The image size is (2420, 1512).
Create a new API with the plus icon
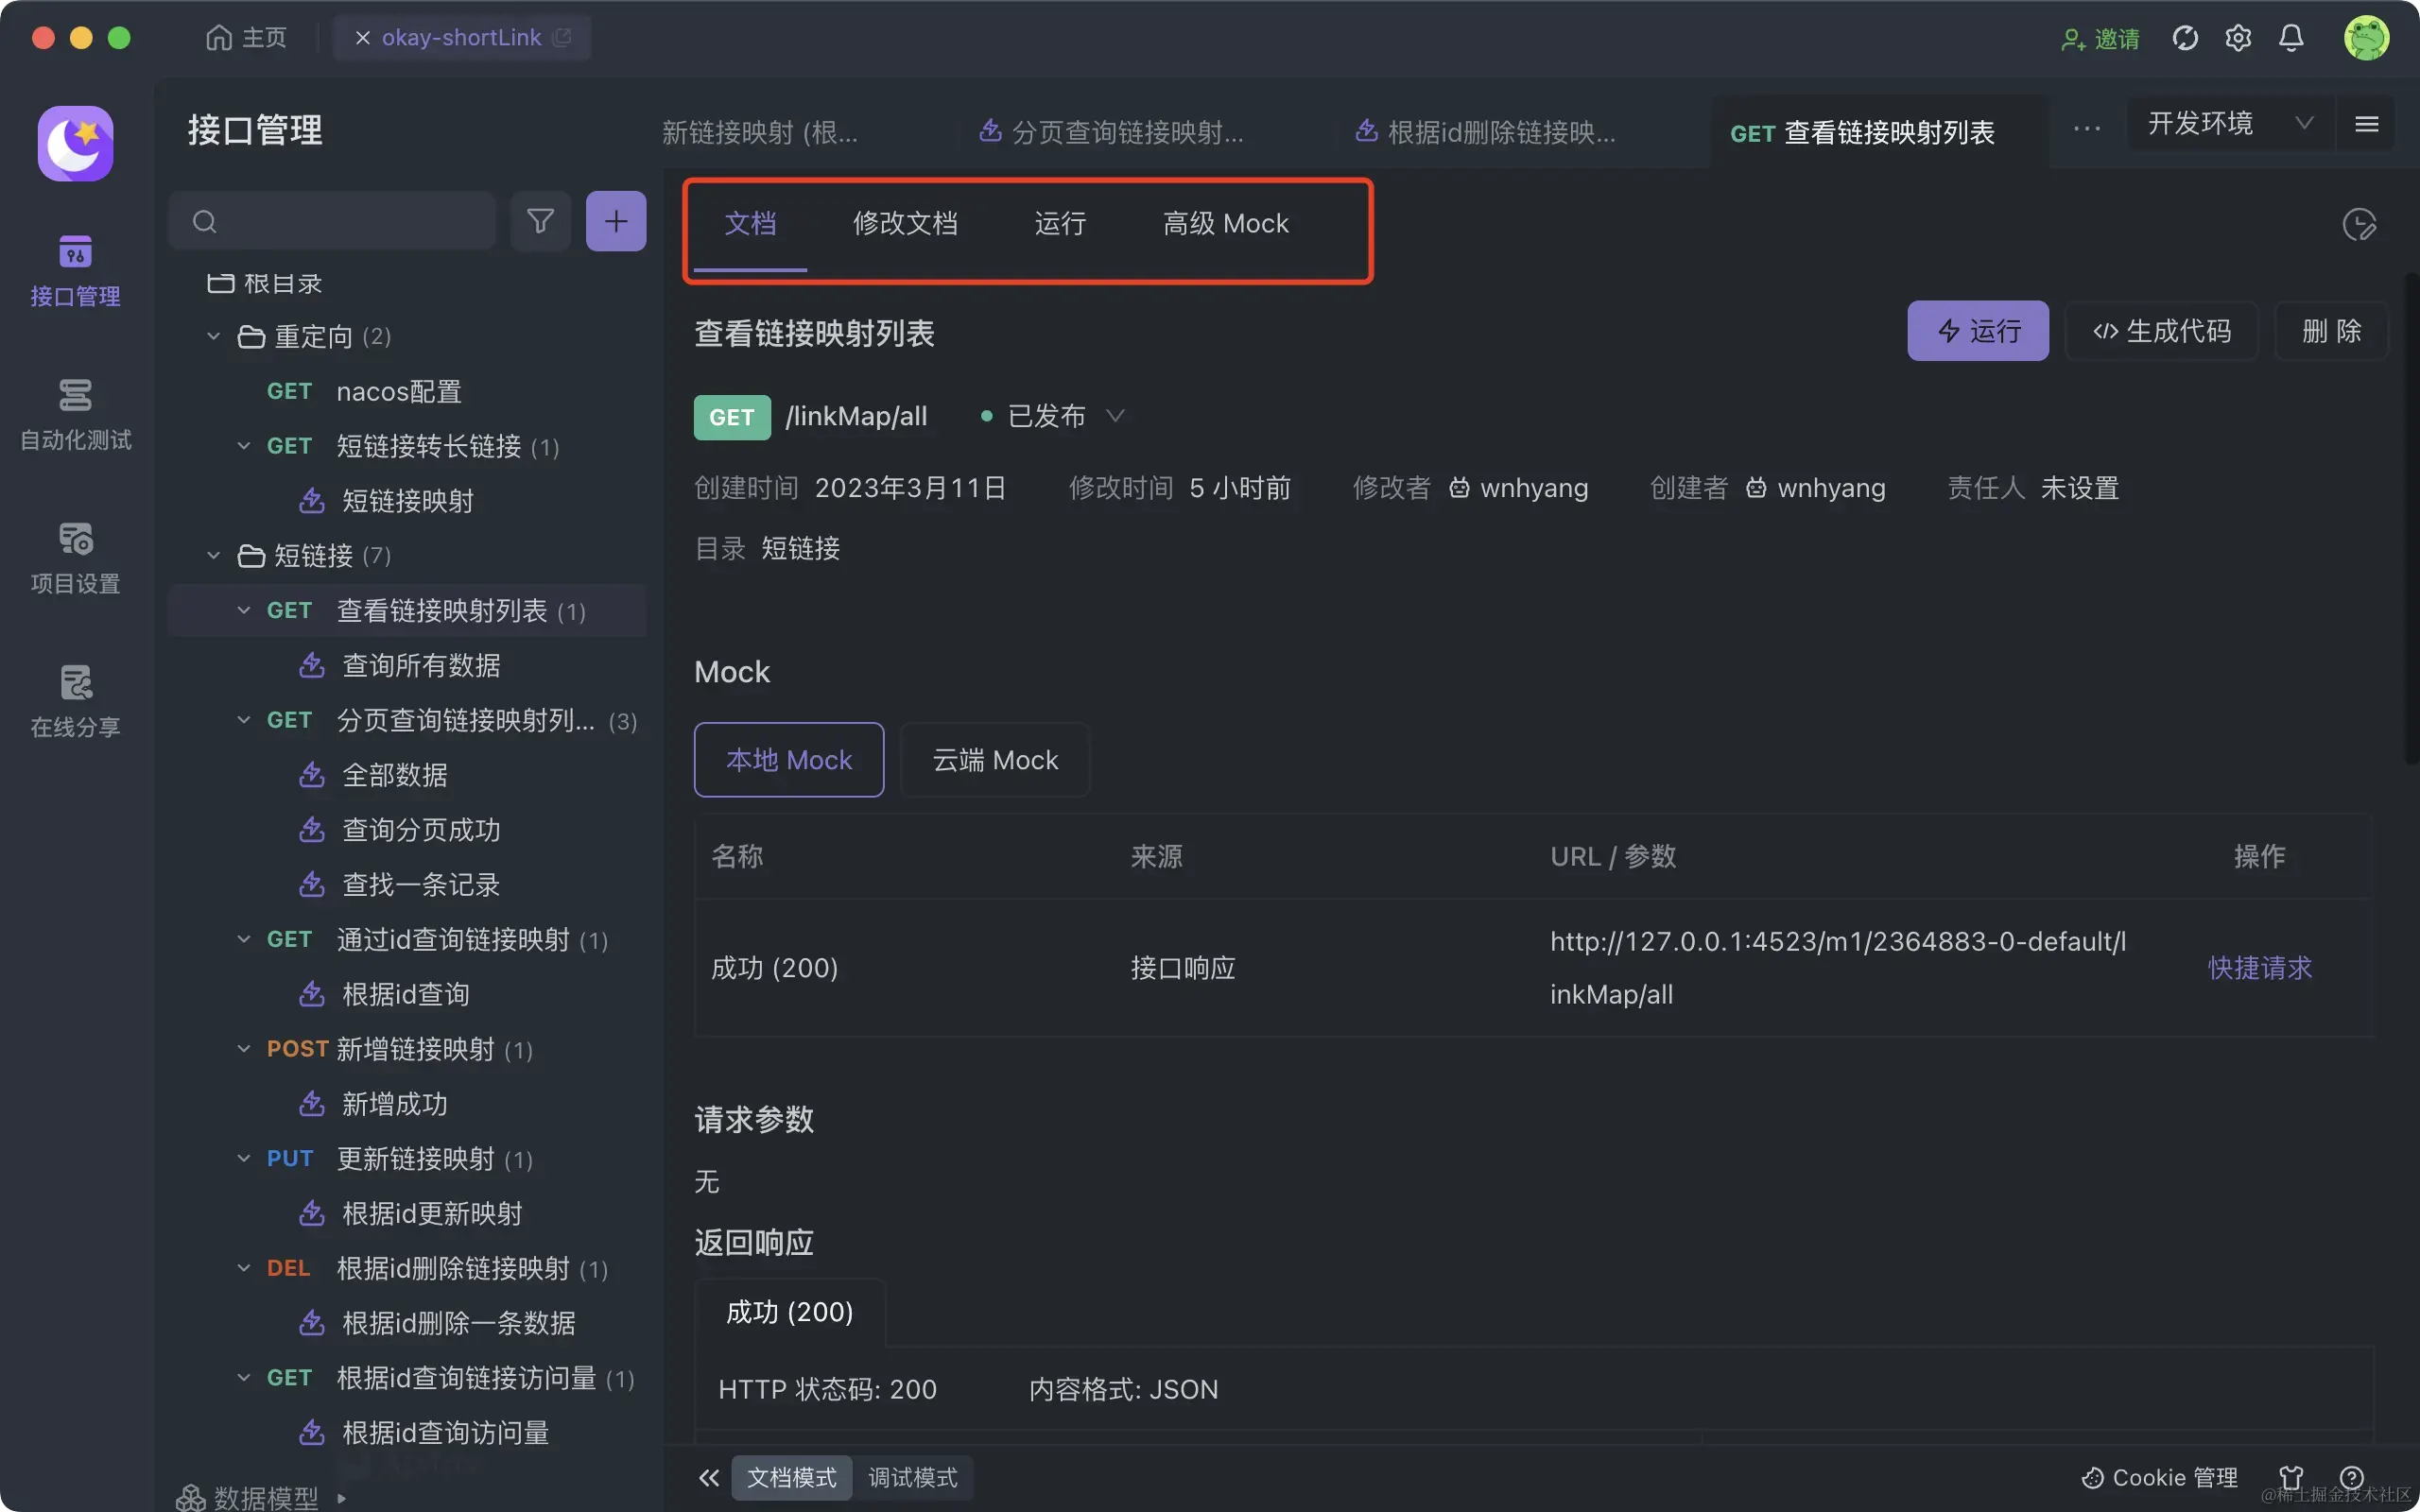pyautogui.click(x=615, y=220)
